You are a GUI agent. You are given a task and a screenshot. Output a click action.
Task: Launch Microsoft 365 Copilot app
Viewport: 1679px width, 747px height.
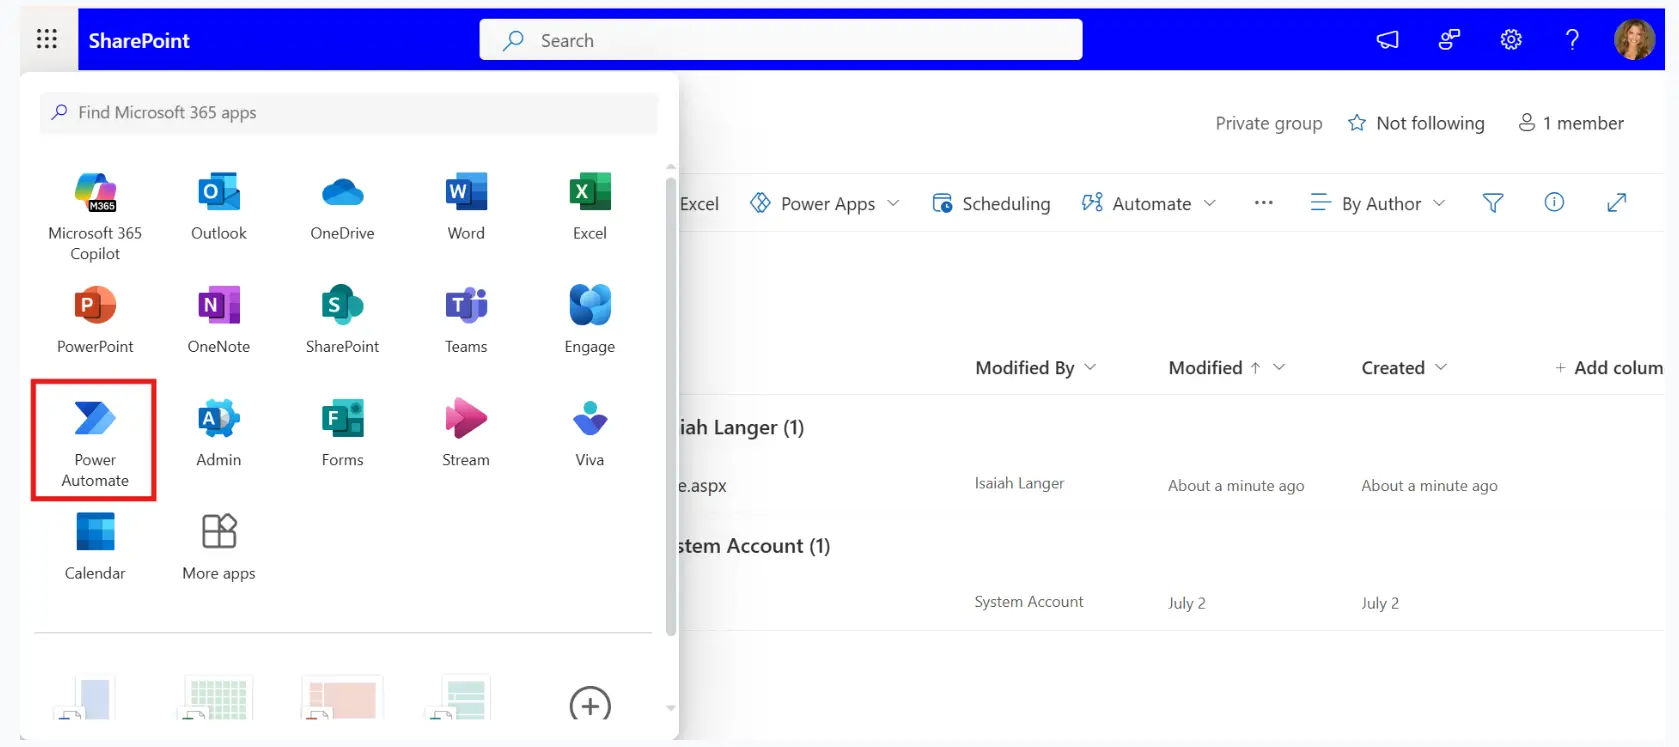(x=95, y=214)
